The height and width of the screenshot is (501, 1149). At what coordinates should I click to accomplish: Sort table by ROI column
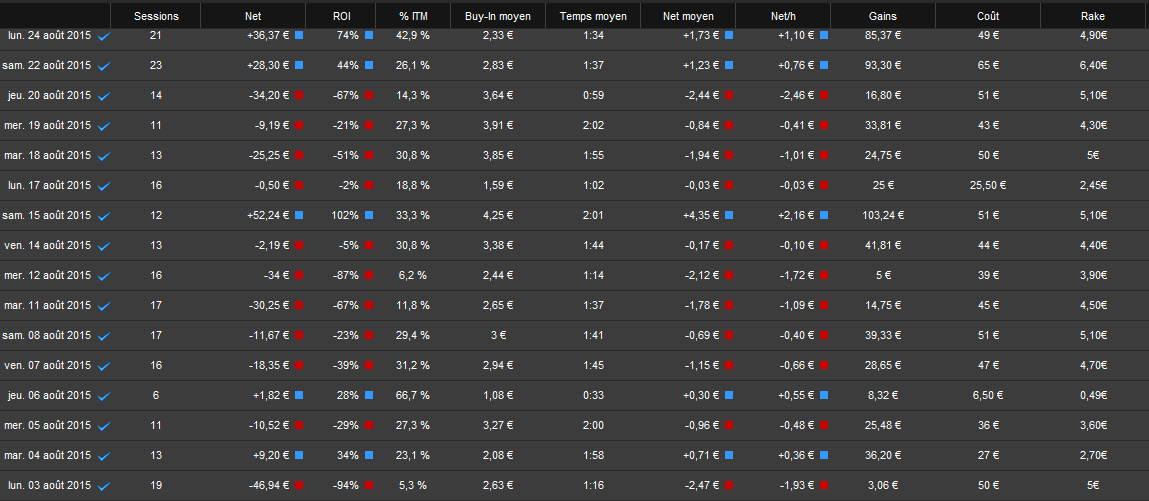click(343, 16)
